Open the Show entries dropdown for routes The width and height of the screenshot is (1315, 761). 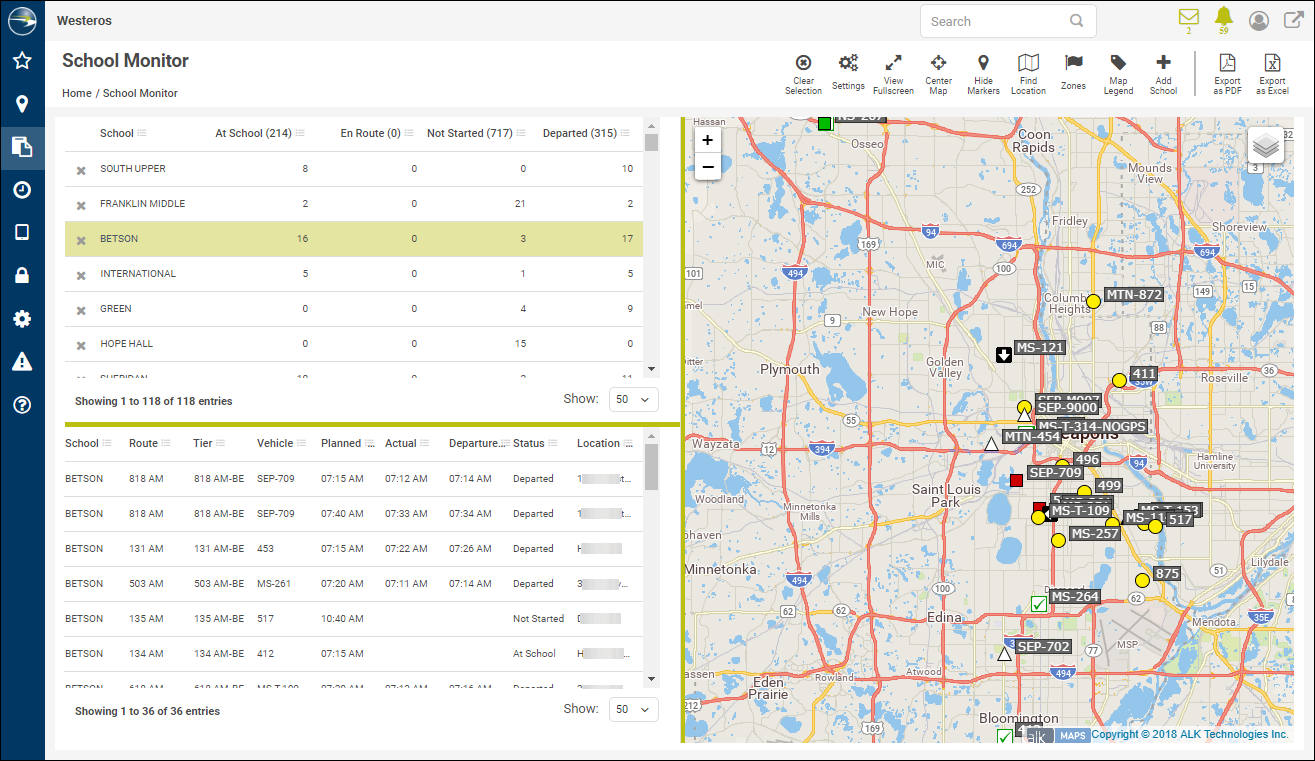(x=634, y=709)
